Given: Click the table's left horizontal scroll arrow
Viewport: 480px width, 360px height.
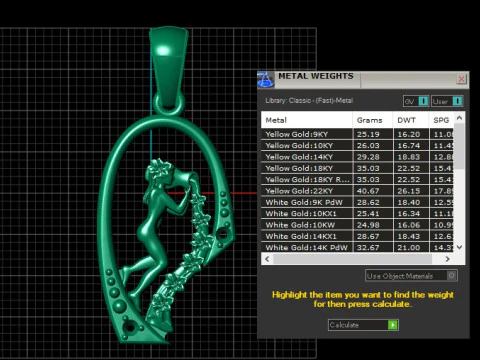Looking at the screenshot, I should tap(267, 259).
